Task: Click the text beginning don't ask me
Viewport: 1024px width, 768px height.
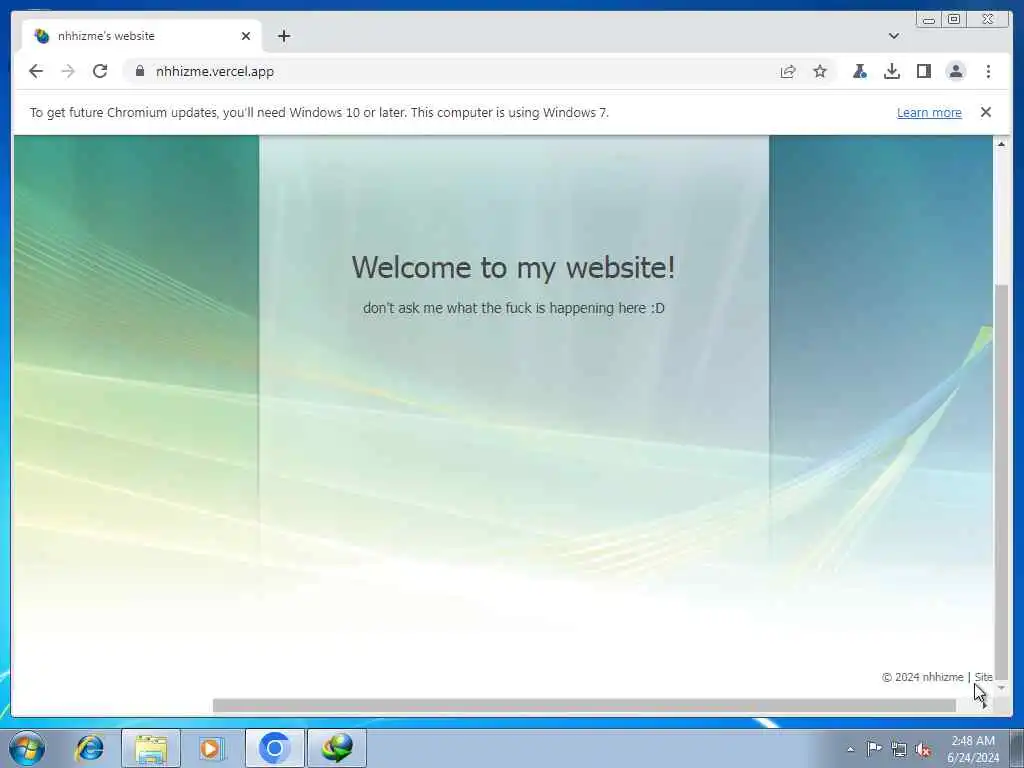Action: [x=513, y=308]
